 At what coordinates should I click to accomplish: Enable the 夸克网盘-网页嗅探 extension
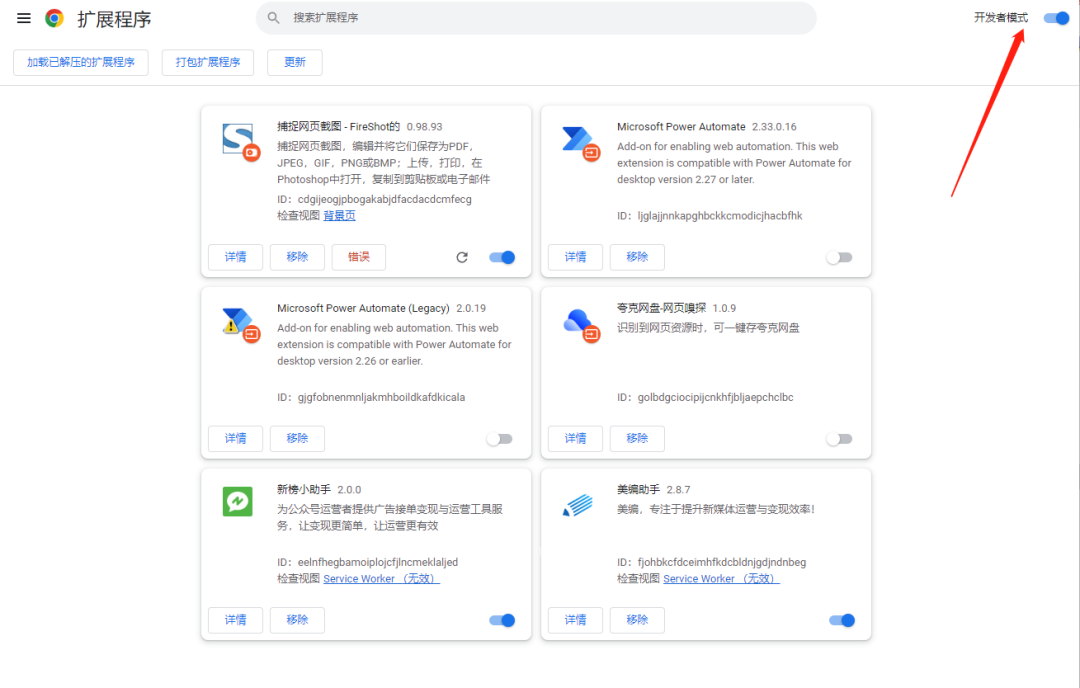[x=840, y=439]
